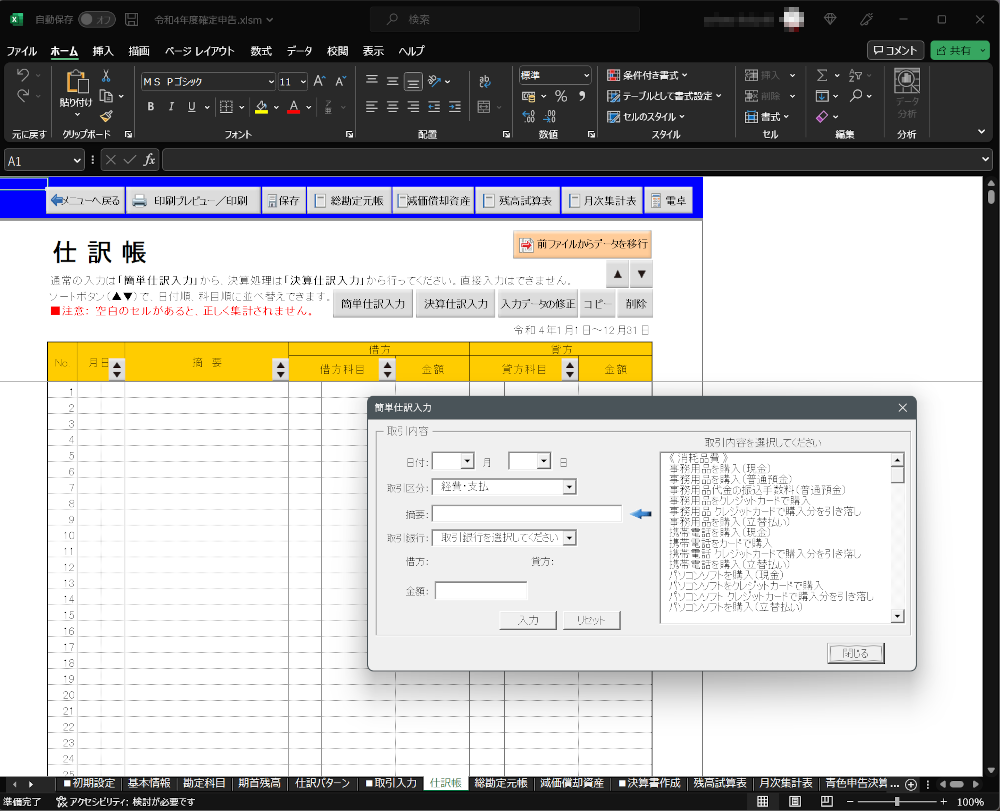Screen dimensions: 1000x811
Task: Open the 勘定科目 sheet tab
Action: 204,783
